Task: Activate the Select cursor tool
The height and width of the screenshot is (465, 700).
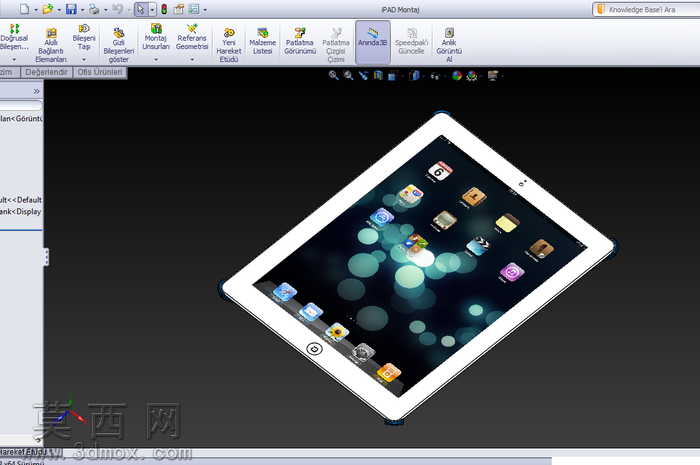Action: [x=141, y=9]
